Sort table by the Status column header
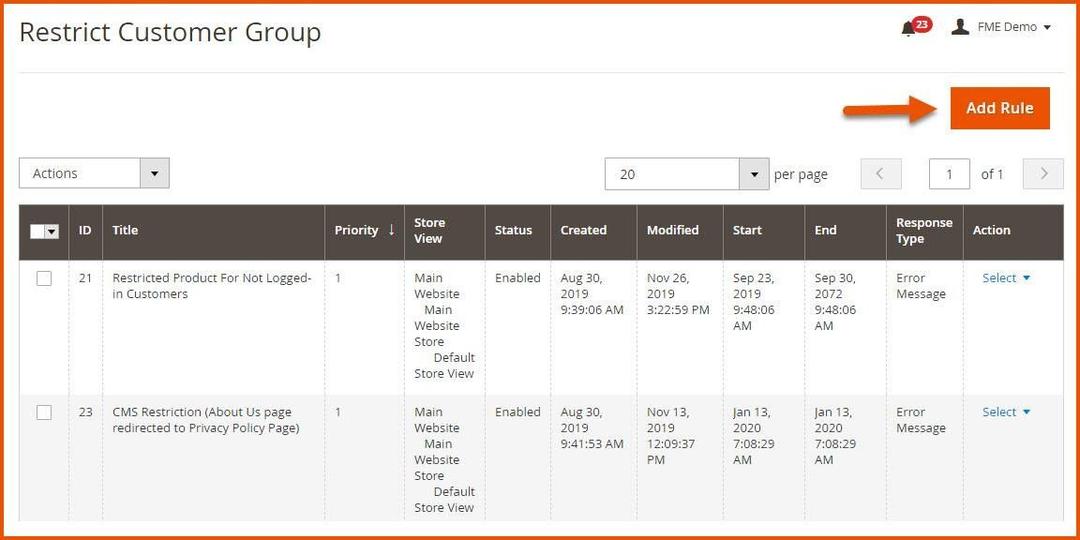The height and width of the screenshot is (540, 1080). [513, 230]
